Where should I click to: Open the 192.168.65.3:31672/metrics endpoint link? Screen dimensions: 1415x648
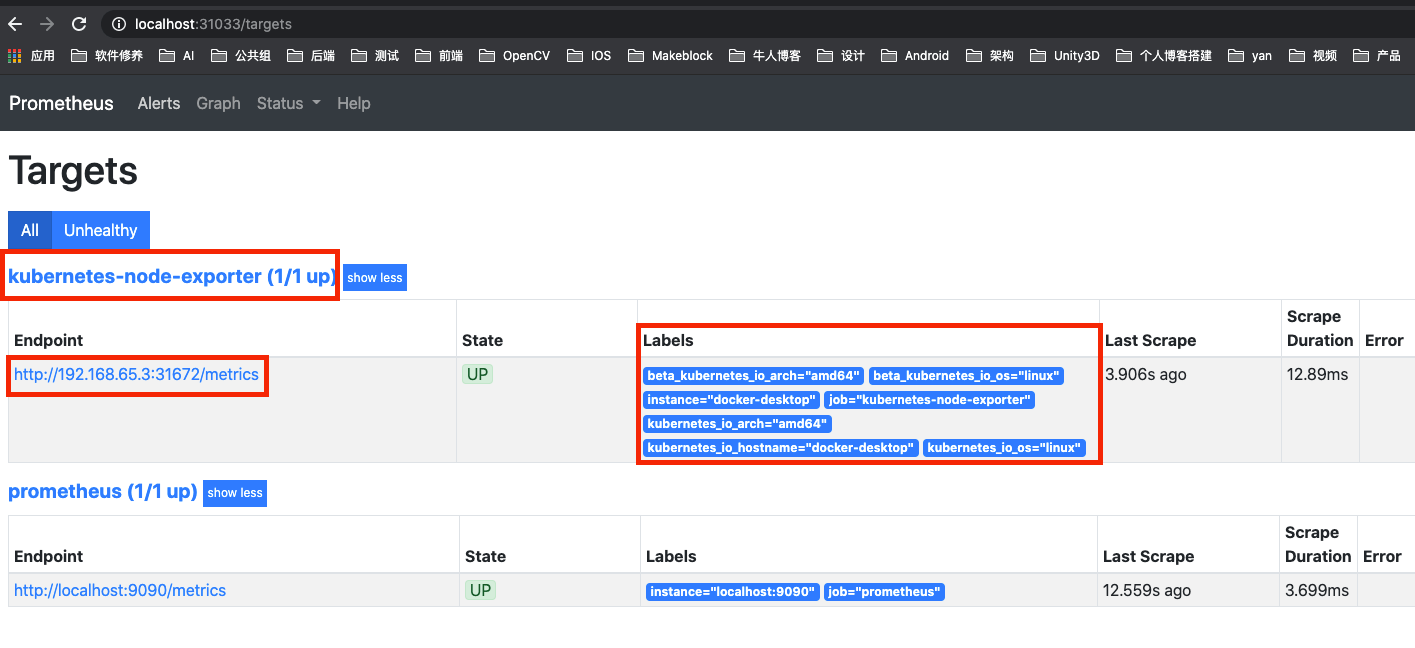136,375
